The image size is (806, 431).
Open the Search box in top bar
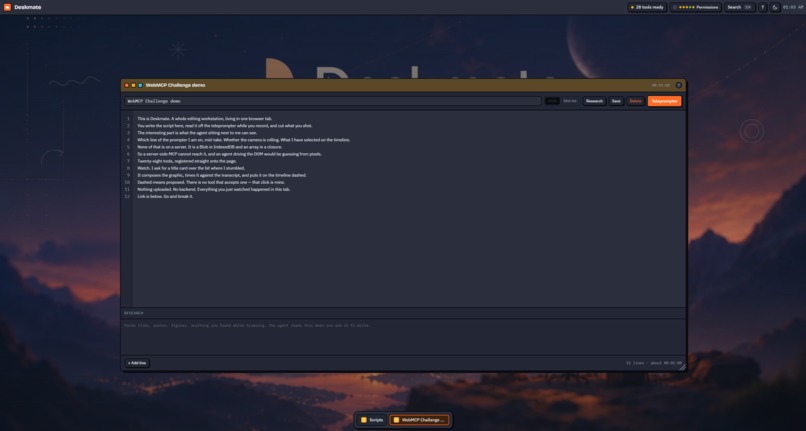(x=739, y=7)
